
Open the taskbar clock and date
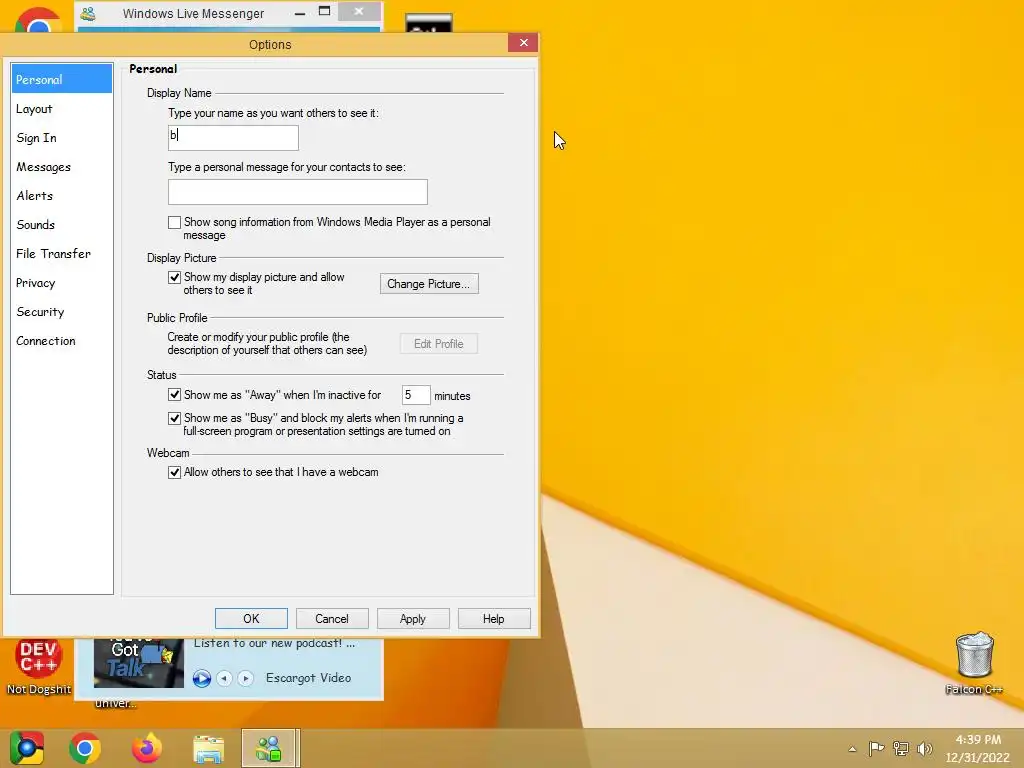(978, 748)
